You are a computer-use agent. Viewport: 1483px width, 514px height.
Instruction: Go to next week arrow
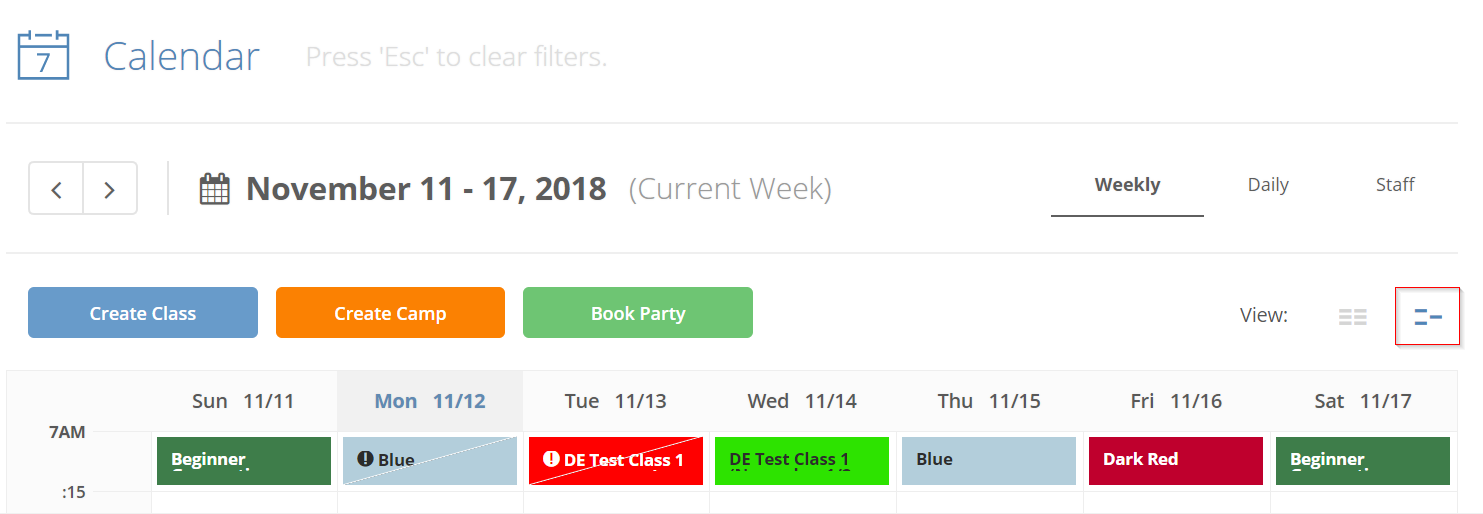coord(110,188)
